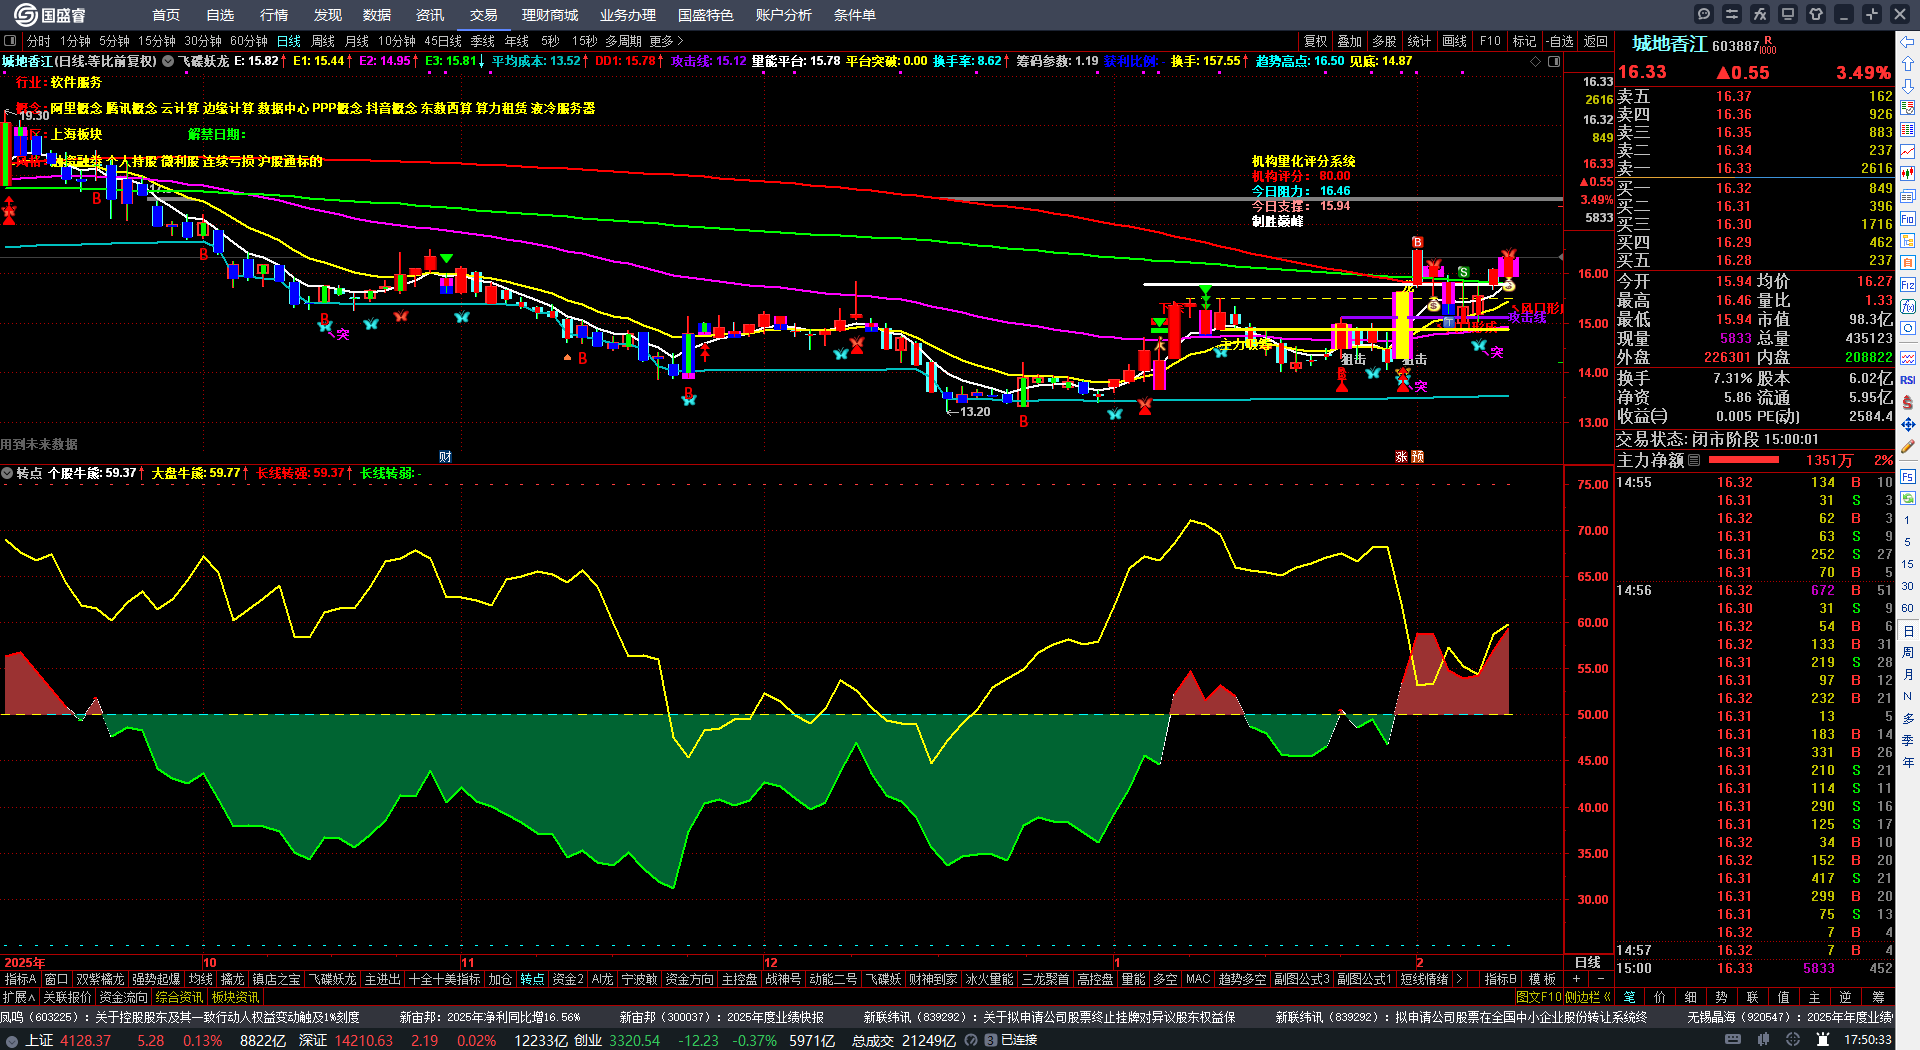The width and height of the screenshot is (1920, 1050).
Task: Open the settings sliders icon in title bar
Action: pos(1732,14)
